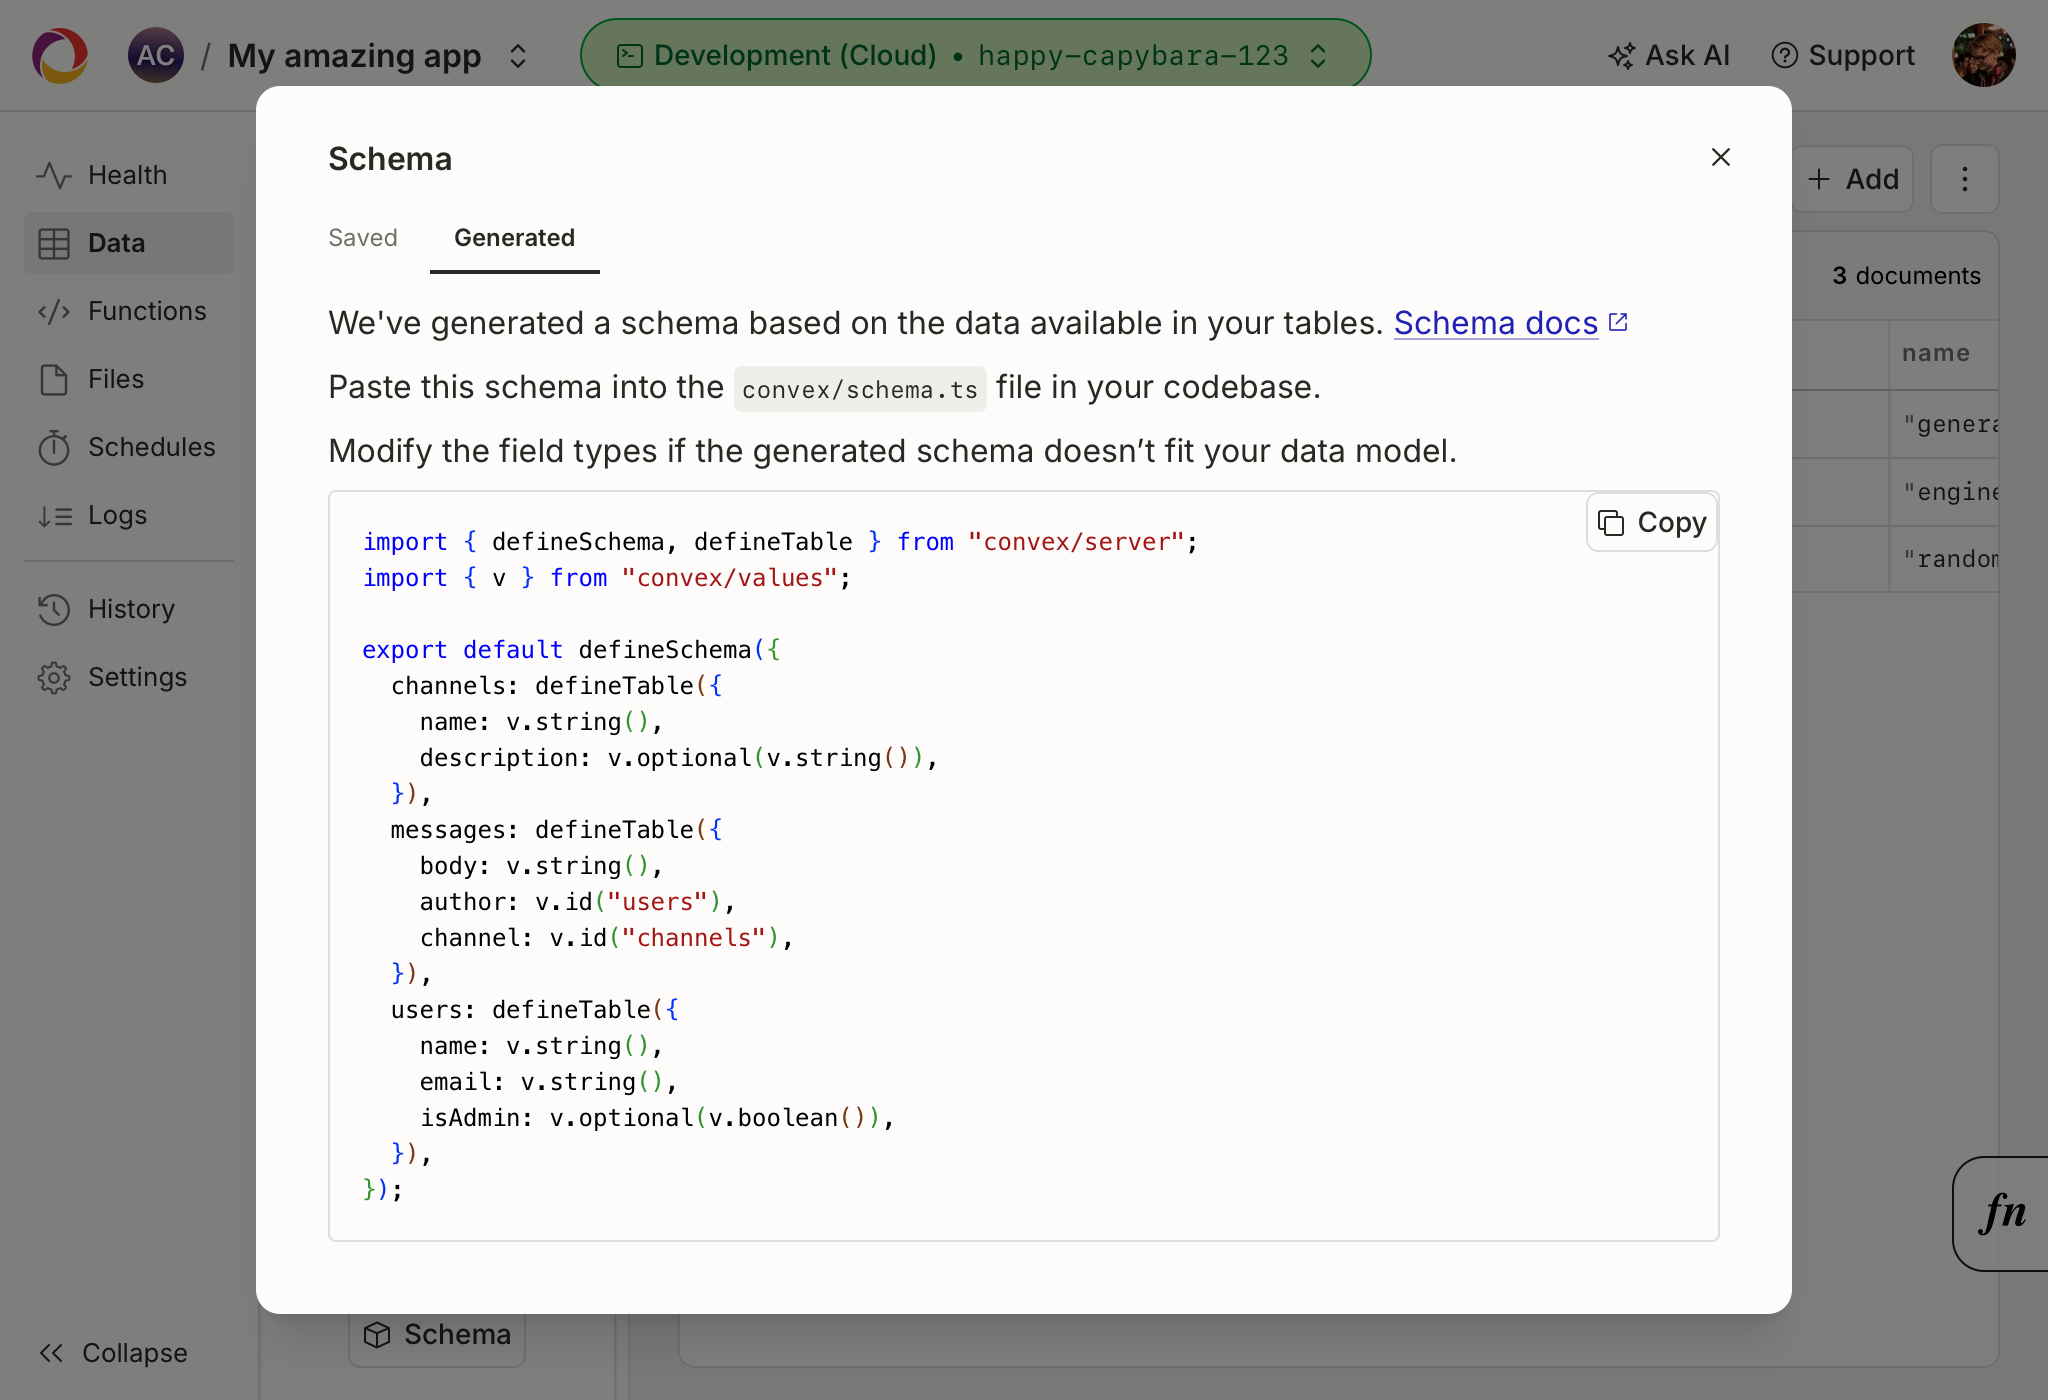Open the vertical three-dot overflow menu
2048x1400 pixels.
[1965, 179]
